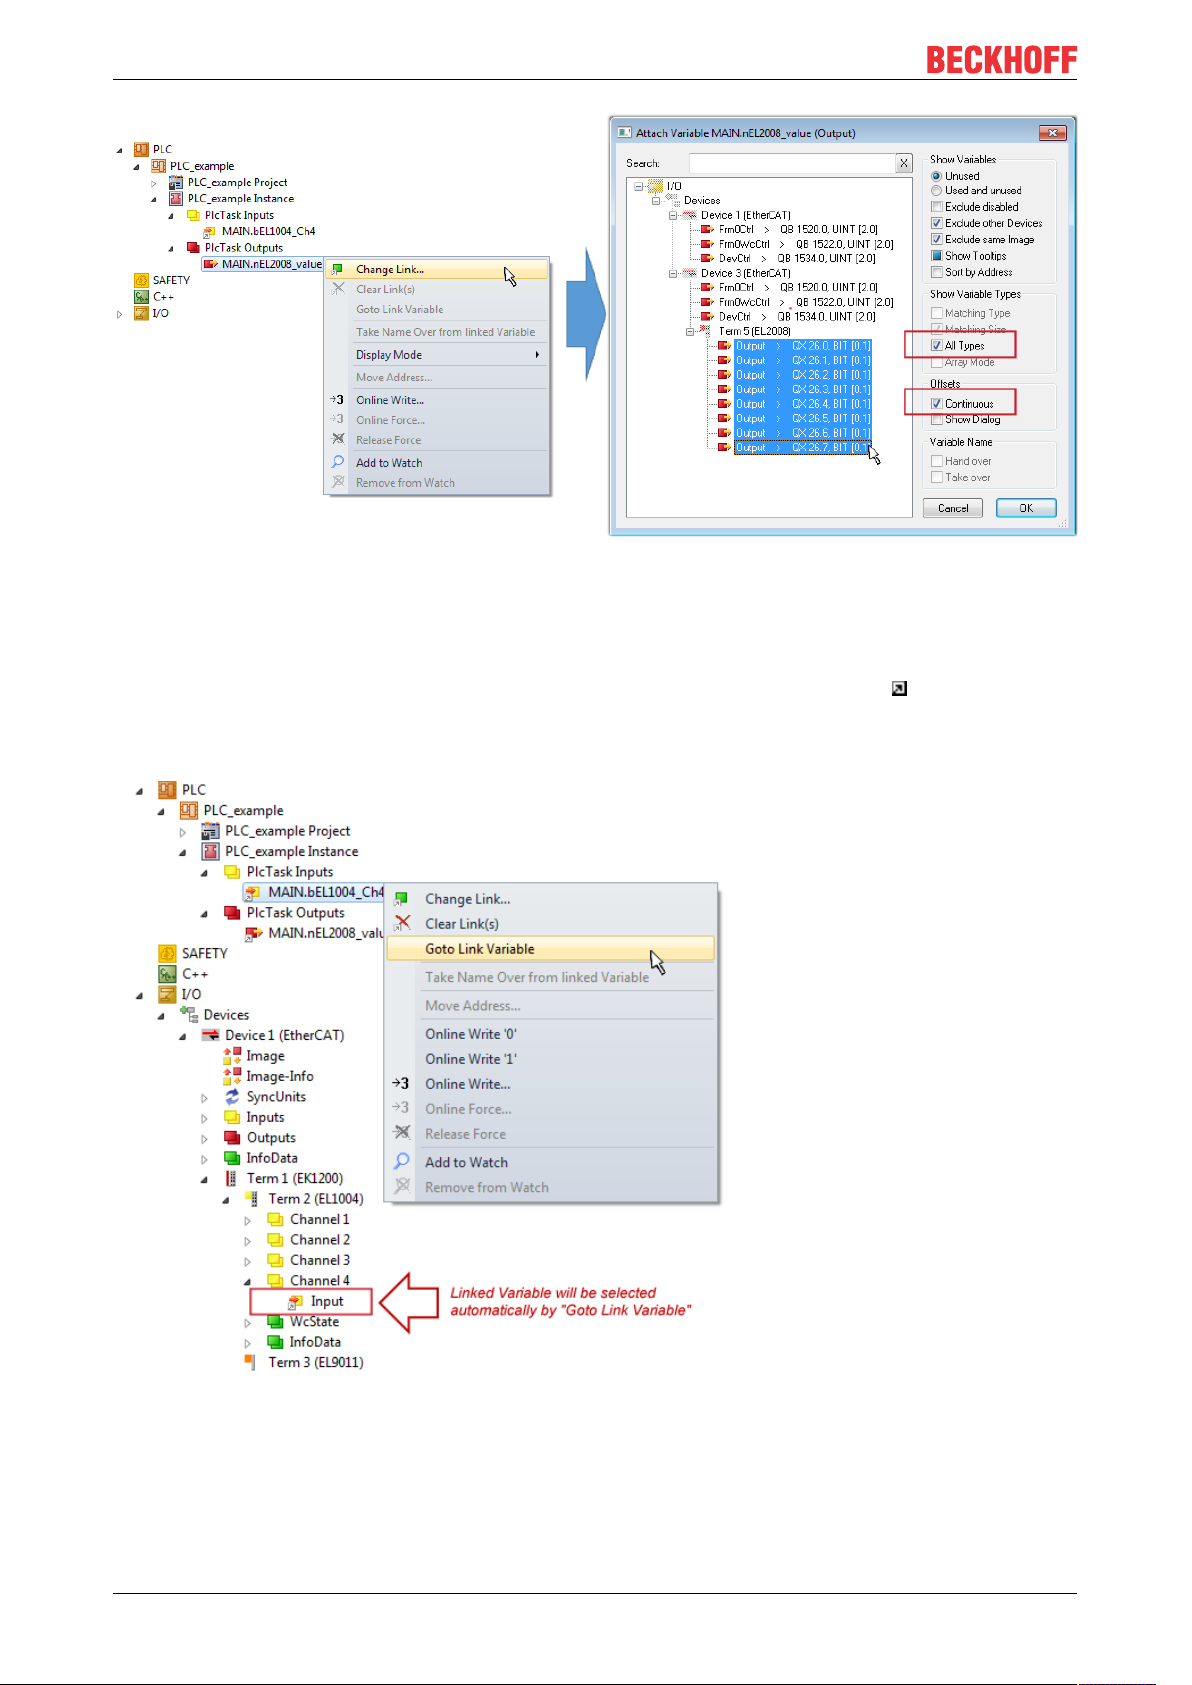Click the red Clear Link(s) icon in menu
The height and width of the screenshot is (1685, 1192).
click(402, 923)
